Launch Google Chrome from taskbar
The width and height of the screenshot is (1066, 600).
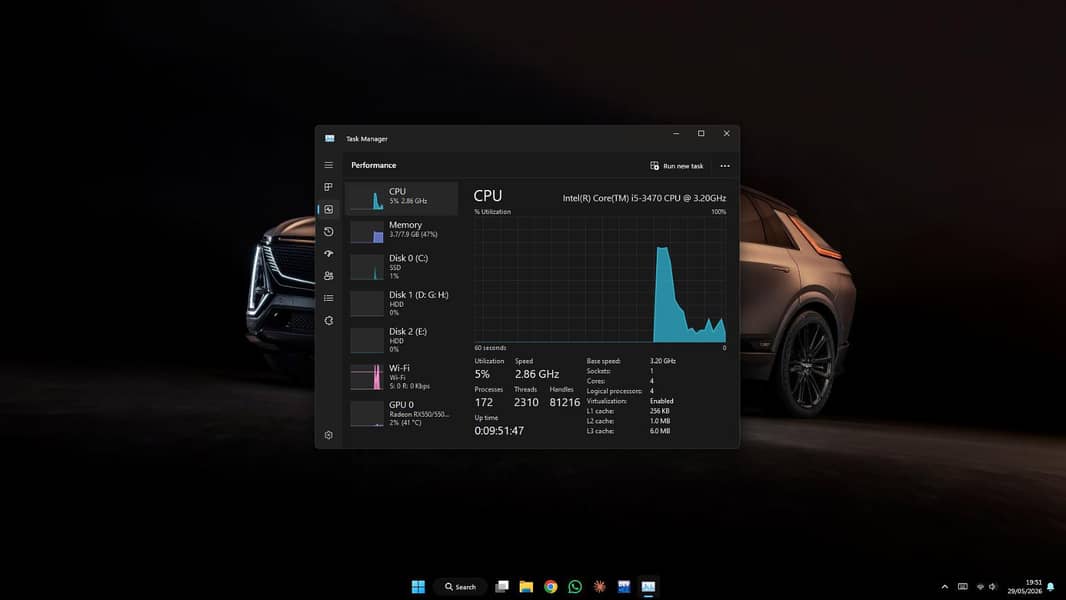pyautogui.click(x=551, y=586)
